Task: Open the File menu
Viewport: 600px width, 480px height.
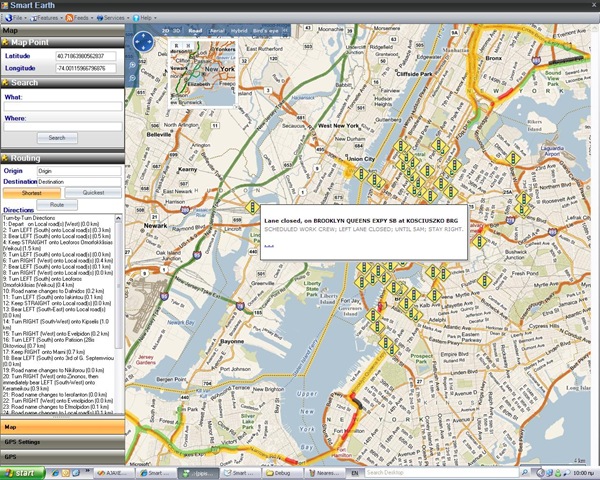Action: (x=15, y=18)
